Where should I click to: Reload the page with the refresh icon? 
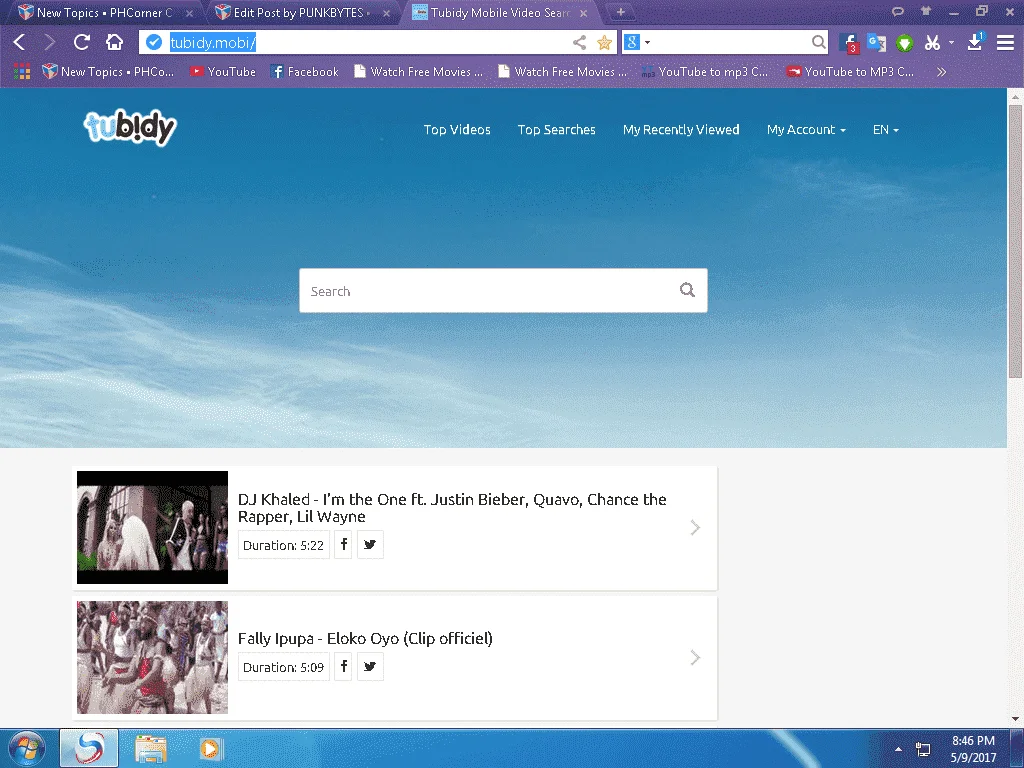pyautogui.click(x=82, y=42)
